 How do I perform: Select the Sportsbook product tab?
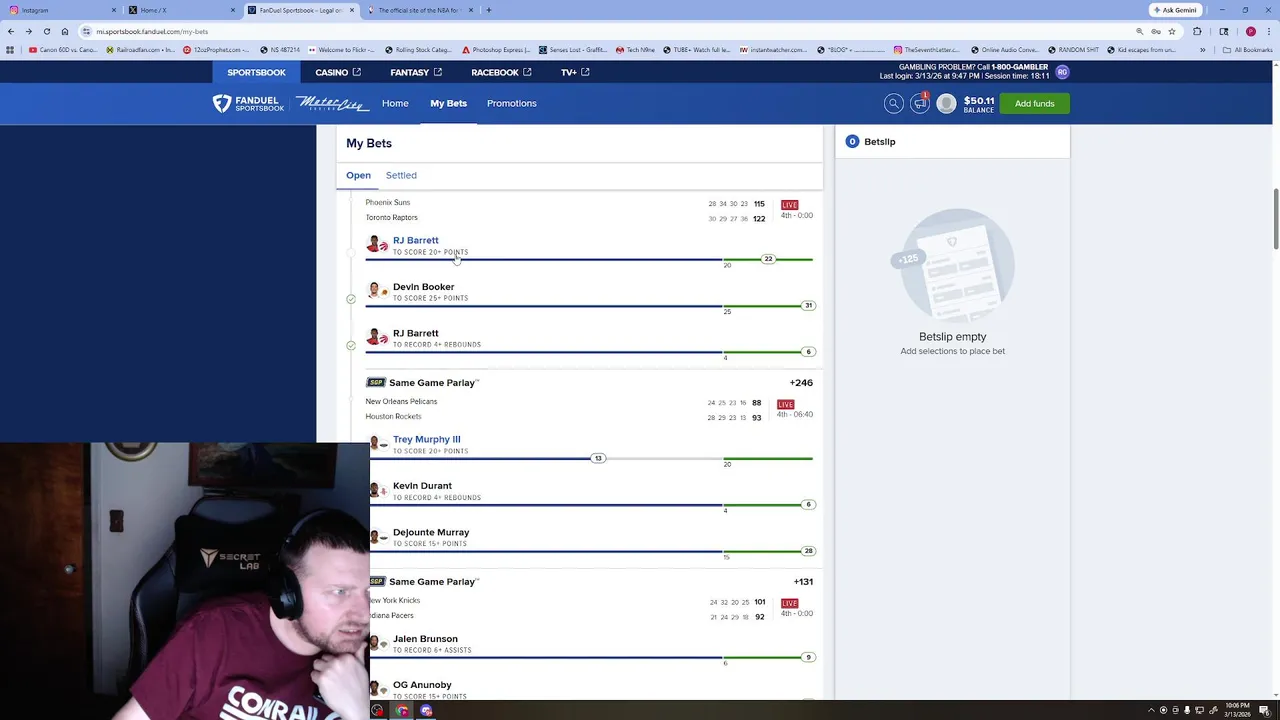pos(256,72)
